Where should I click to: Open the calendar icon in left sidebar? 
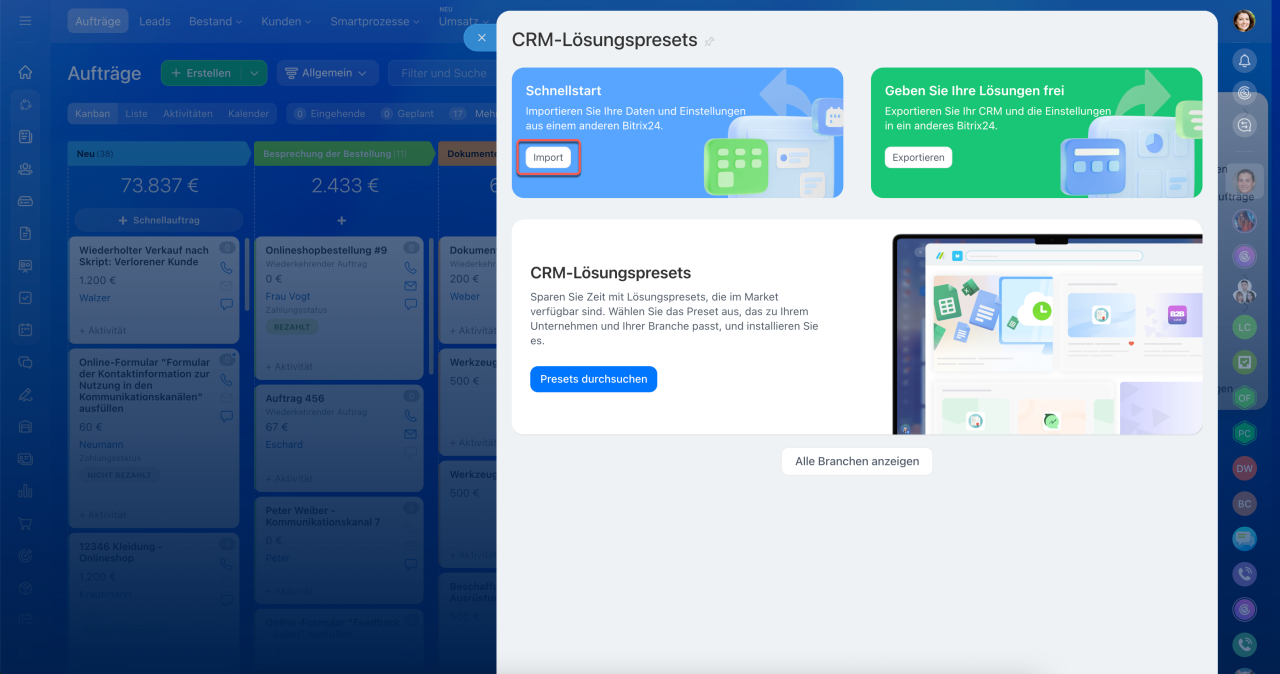(25, 330)
